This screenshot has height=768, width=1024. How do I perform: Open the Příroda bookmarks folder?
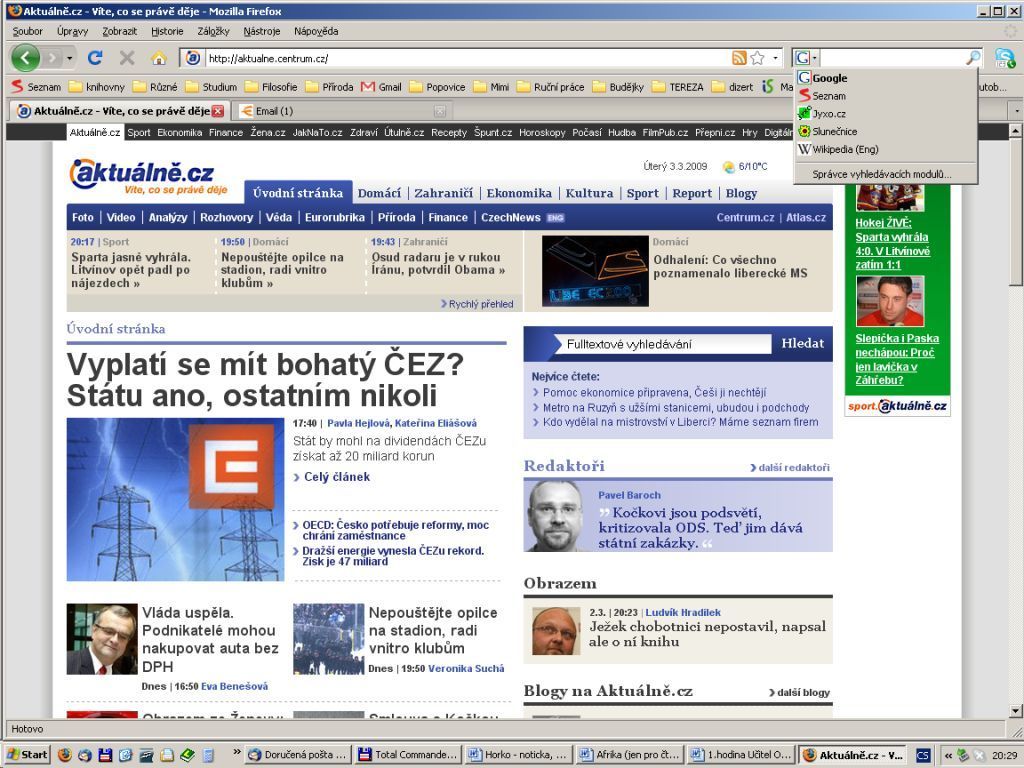(x=329, y=87)
